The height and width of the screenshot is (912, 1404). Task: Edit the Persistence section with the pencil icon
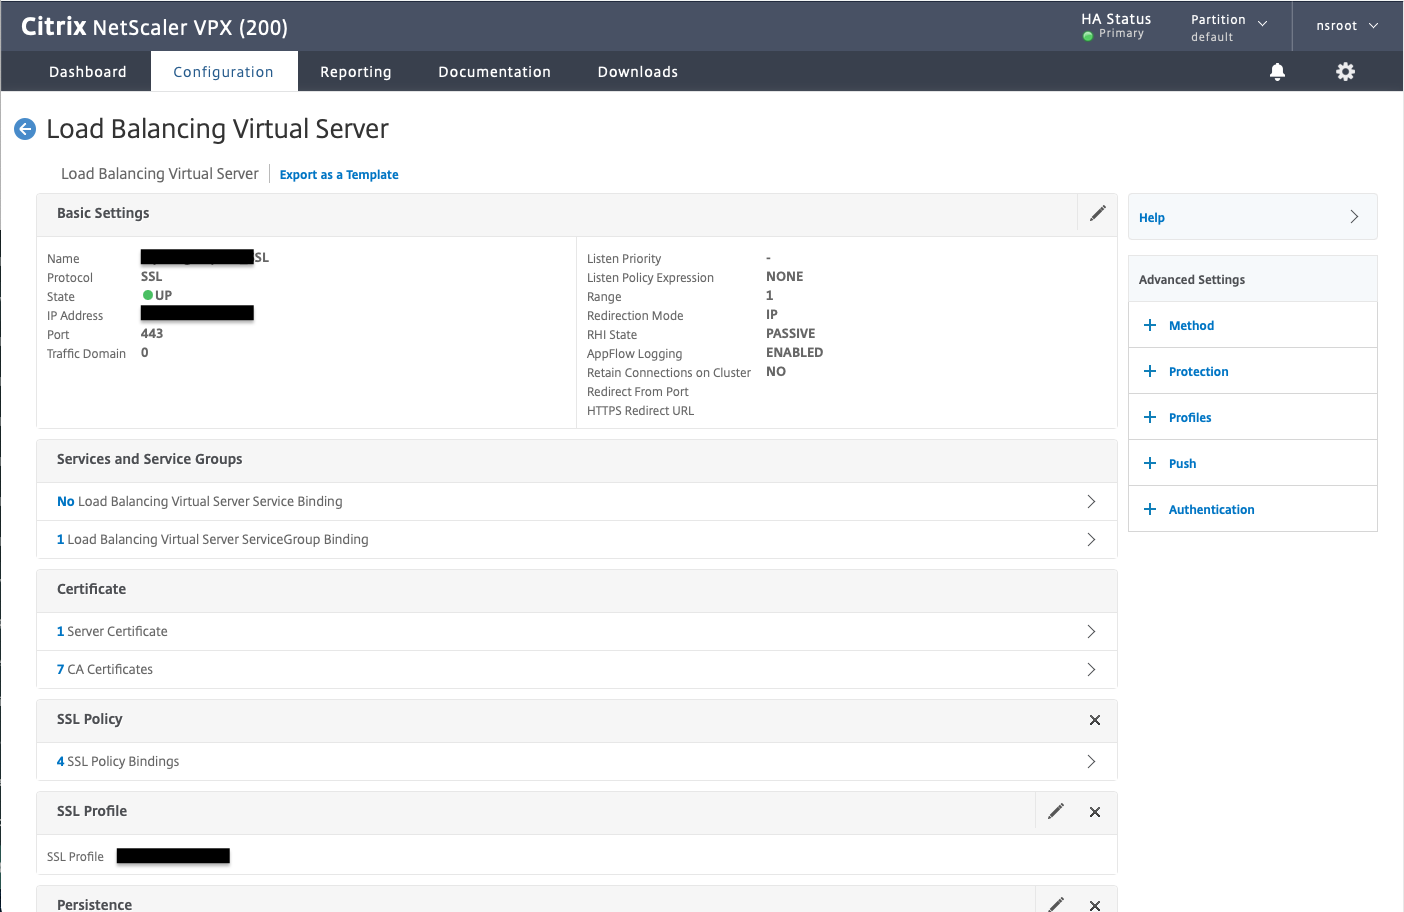point(1056,904)
